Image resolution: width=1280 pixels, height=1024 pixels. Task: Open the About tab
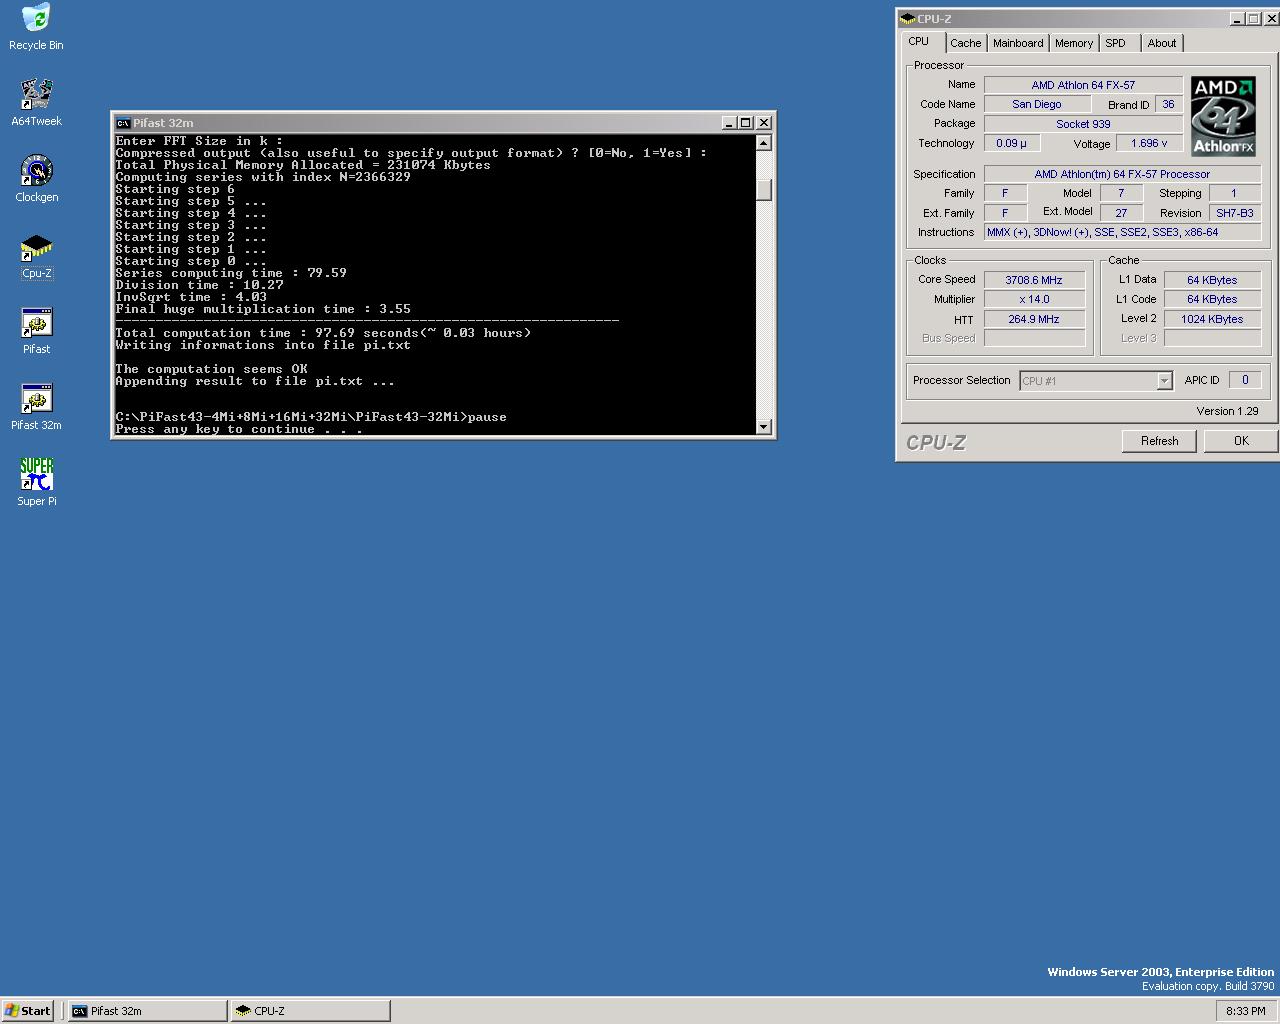pos(1161,43)
